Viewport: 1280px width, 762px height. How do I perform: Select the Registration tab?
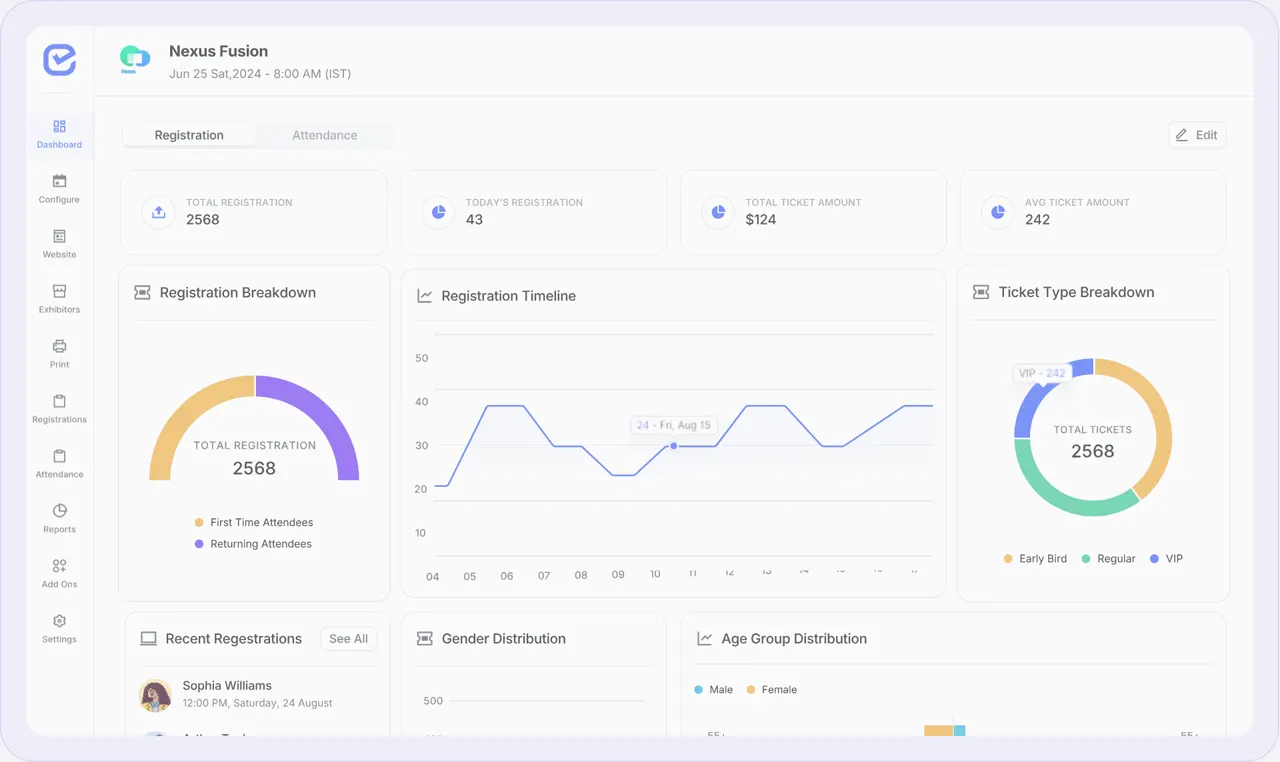[x=189, y=135]
